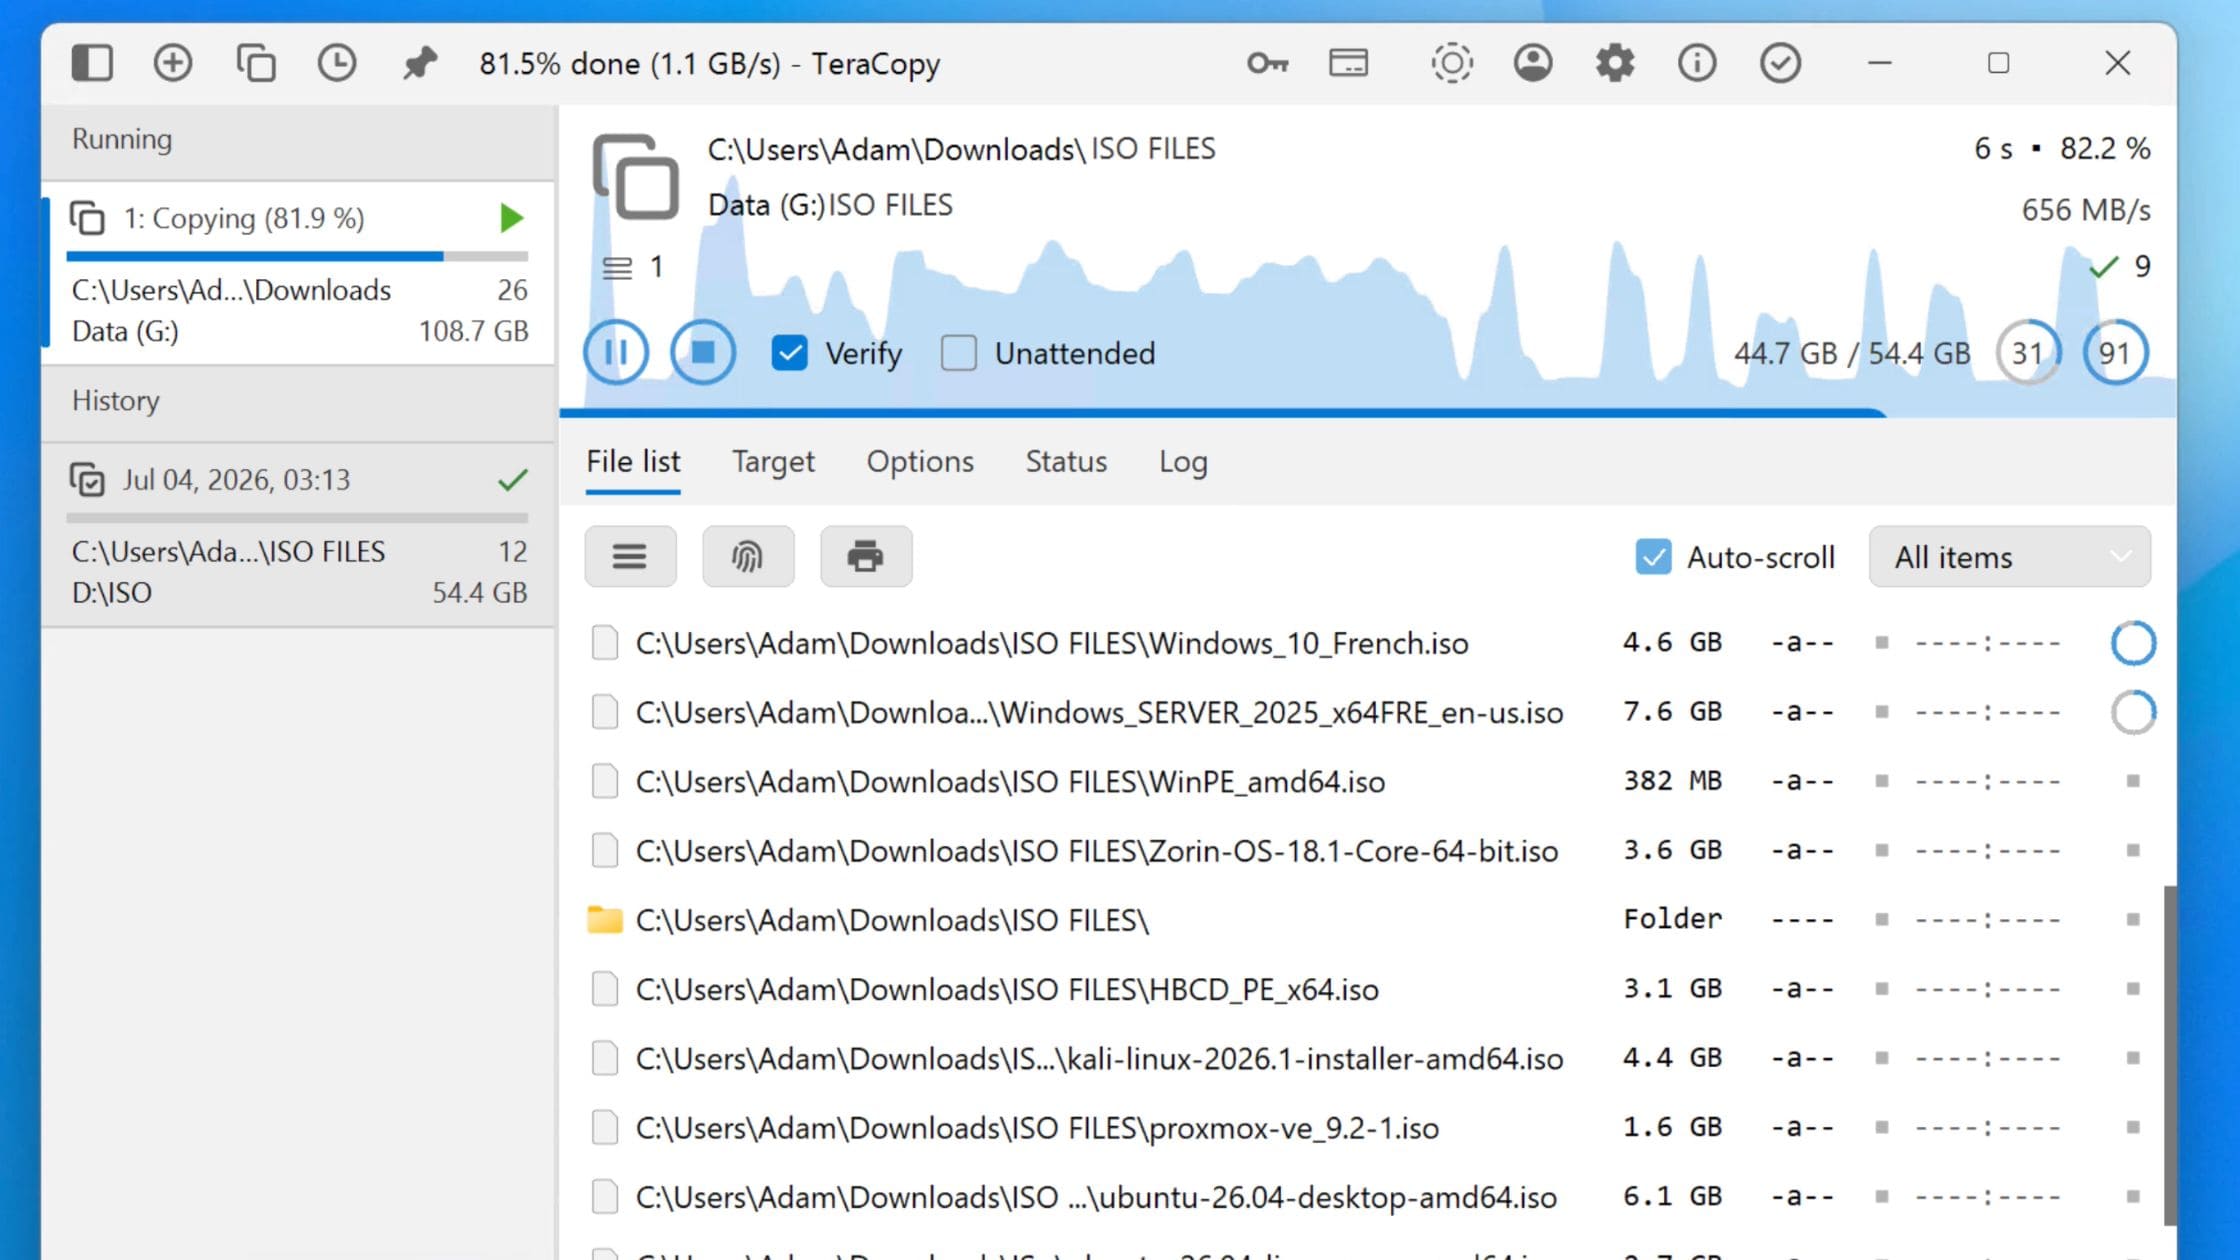Select the HBCD_PE_x64.iso file row

[x=1367, y=989]
